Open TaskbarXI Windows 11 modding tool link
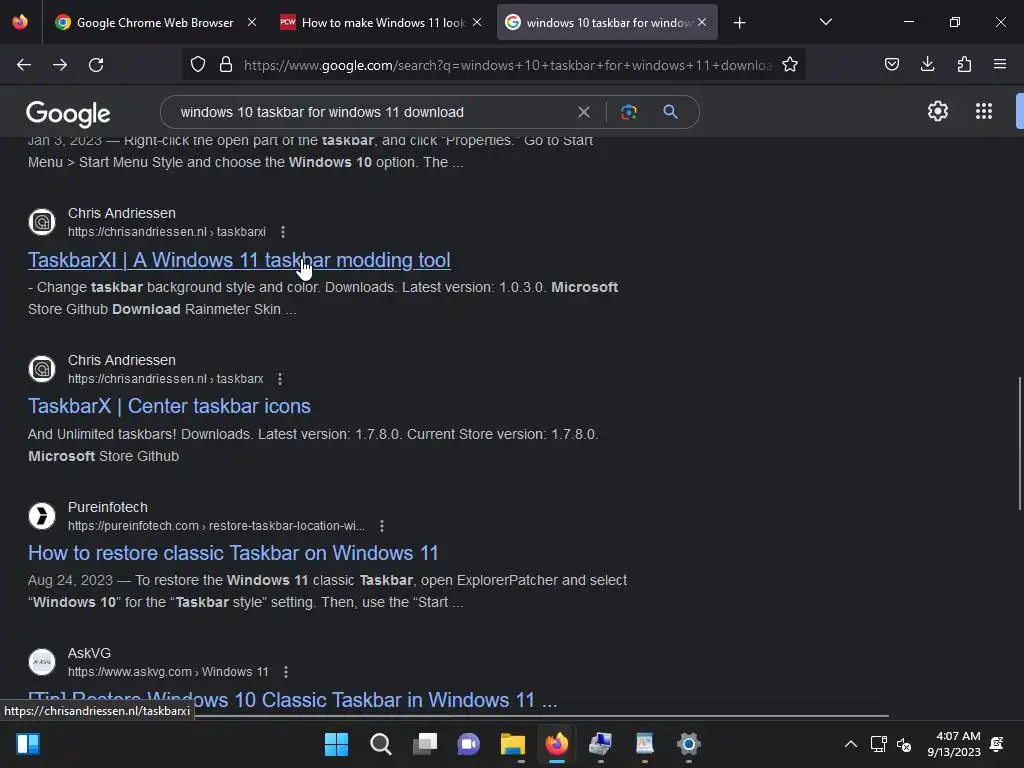The height and width of the screenshot is (768, 1024). tap(239, 260)
